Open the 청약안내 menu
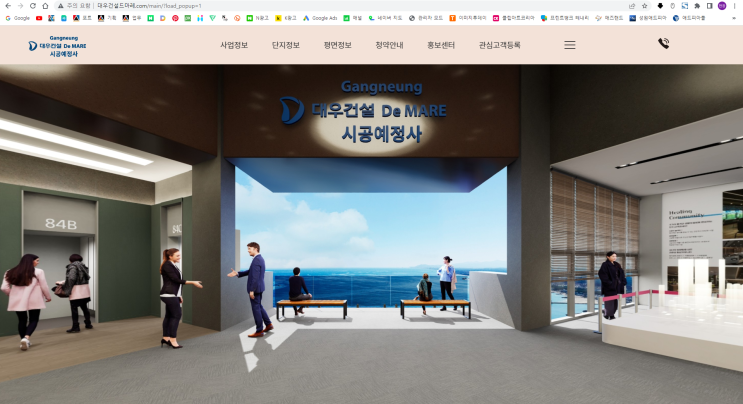 click(x=389, y=45)
